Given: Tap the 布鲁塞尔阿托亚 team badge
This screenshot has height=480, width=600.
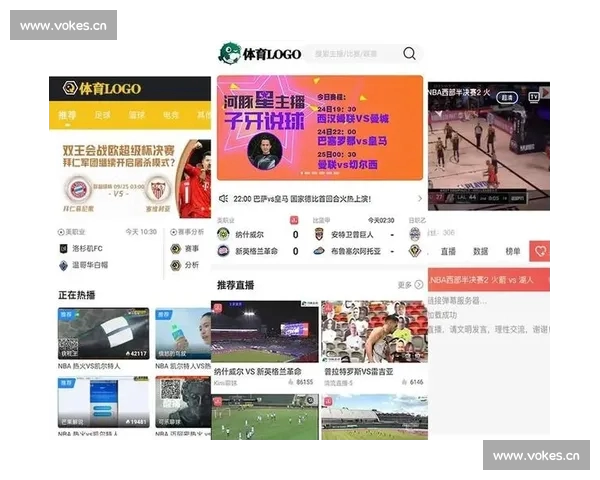Looking at the screenshot, I should (319, 251).
